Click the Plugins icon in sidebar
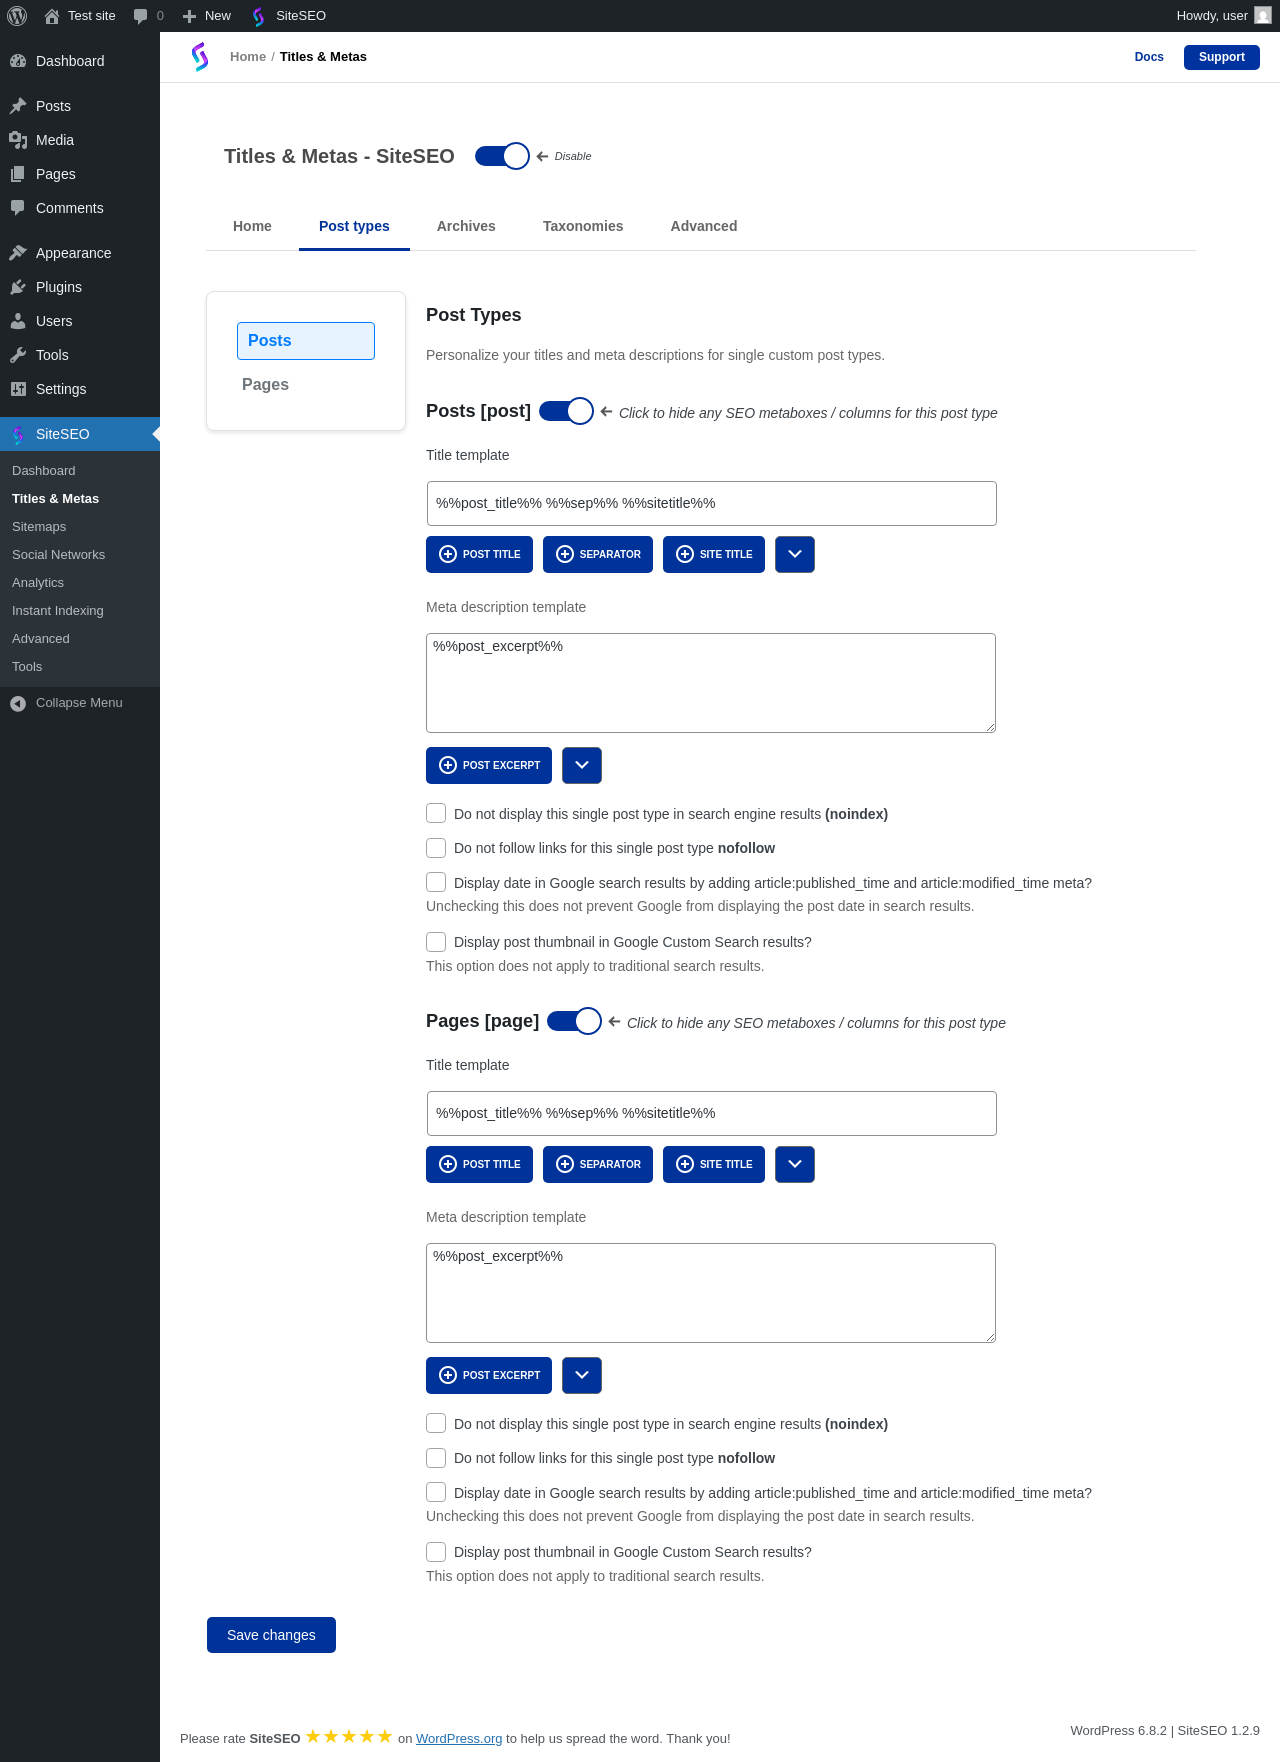Screen dimensions: 1280x1762 coord(18,287)
